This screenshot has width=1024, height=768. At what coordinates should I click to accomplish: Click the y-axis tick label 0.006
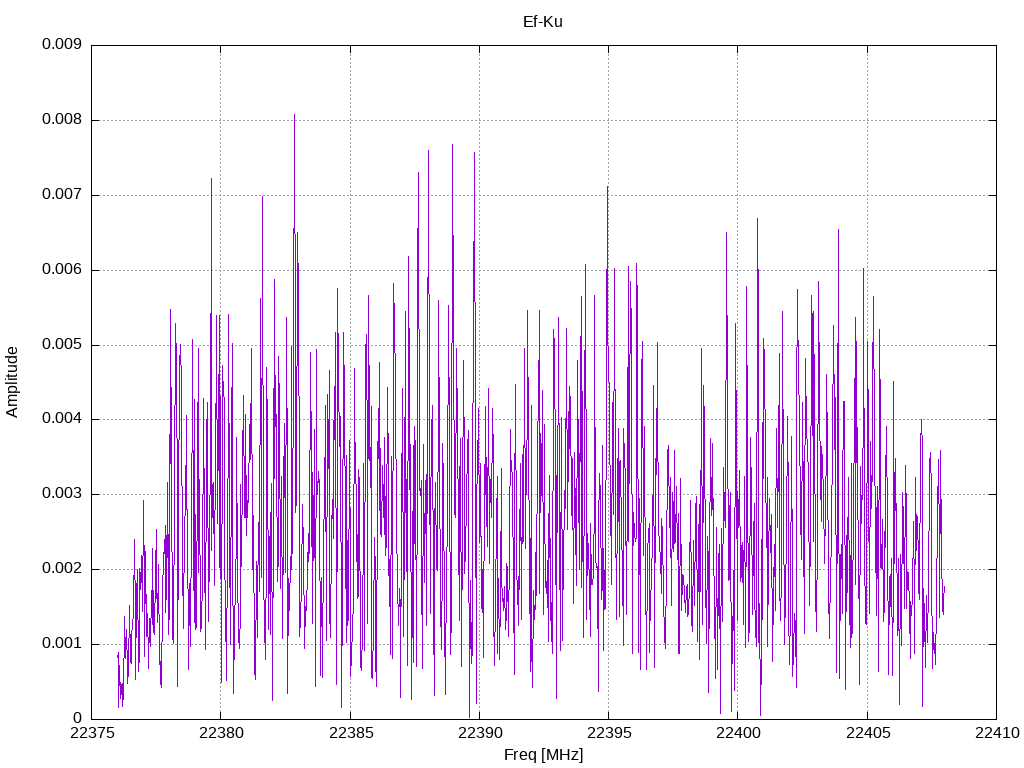(62, 270)
